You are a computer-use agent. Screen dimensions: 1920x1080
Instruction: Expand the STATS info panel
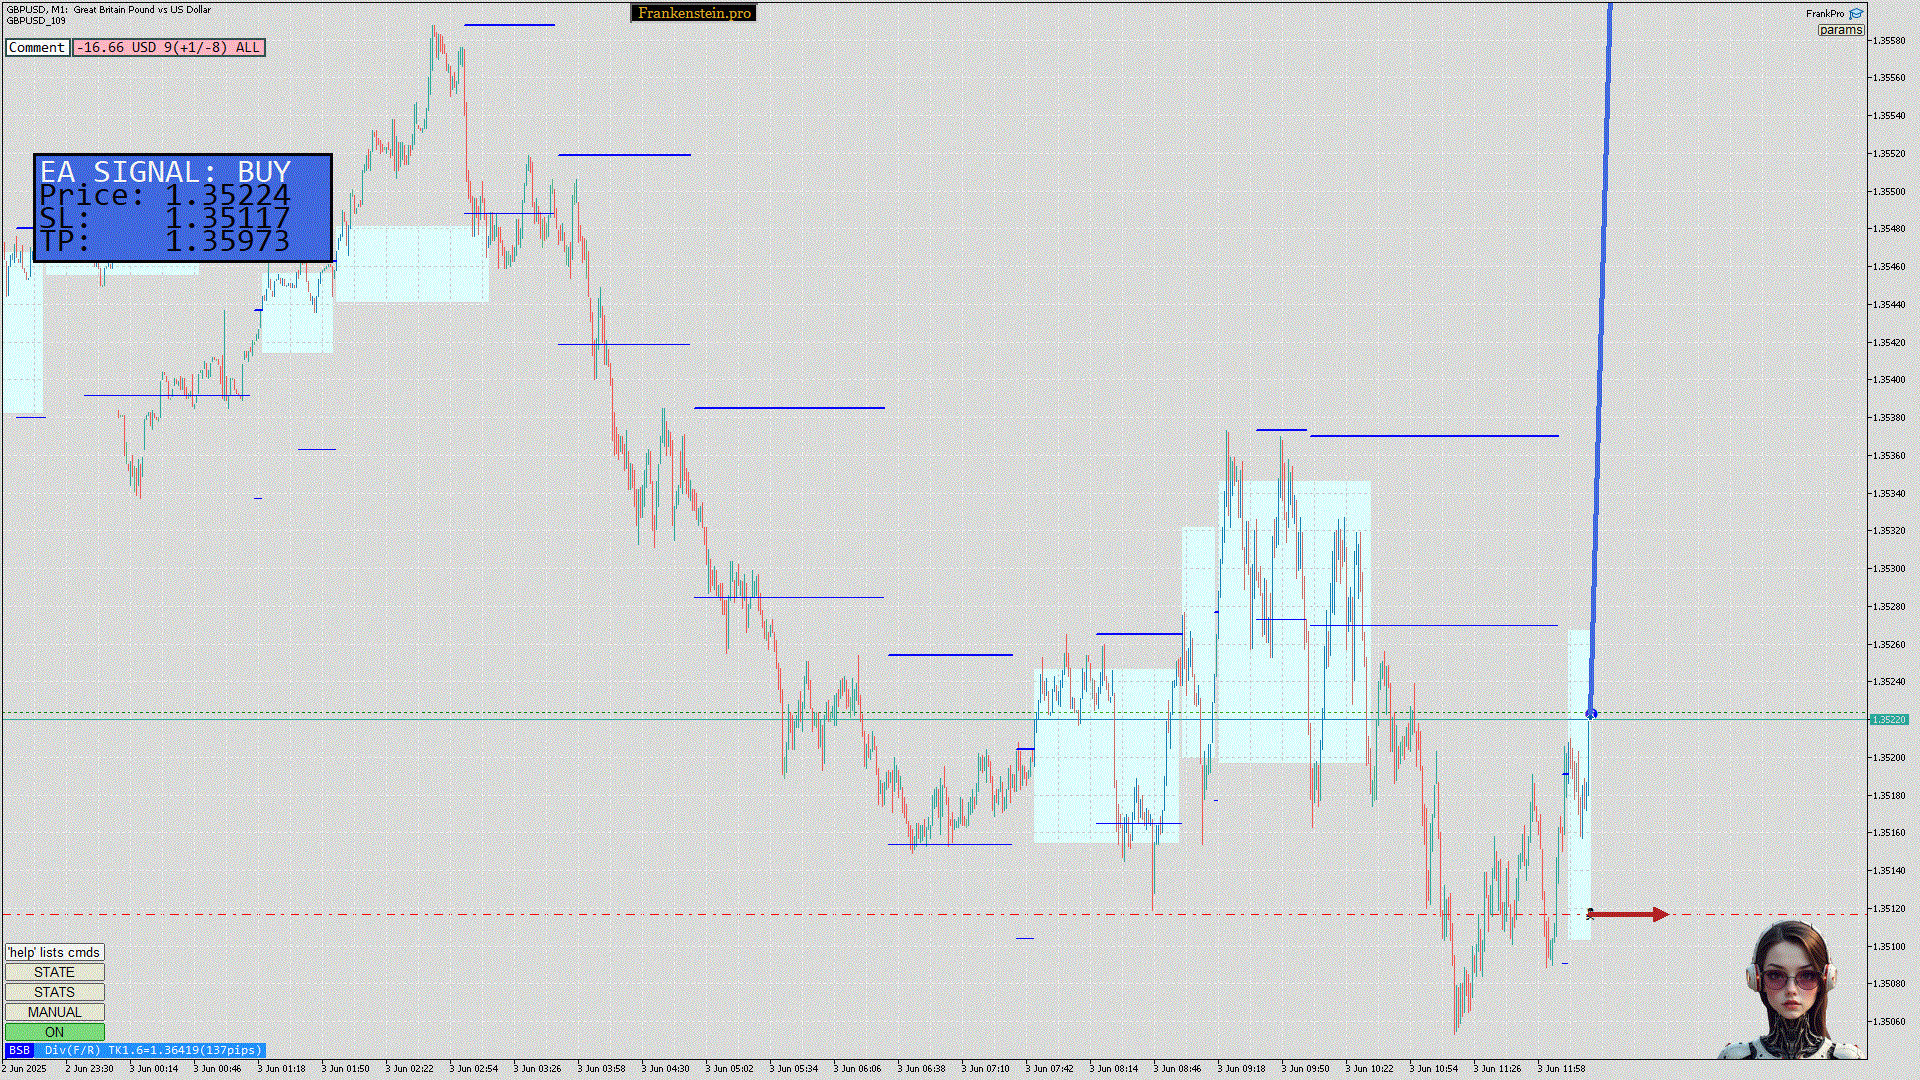pos(54,992)
